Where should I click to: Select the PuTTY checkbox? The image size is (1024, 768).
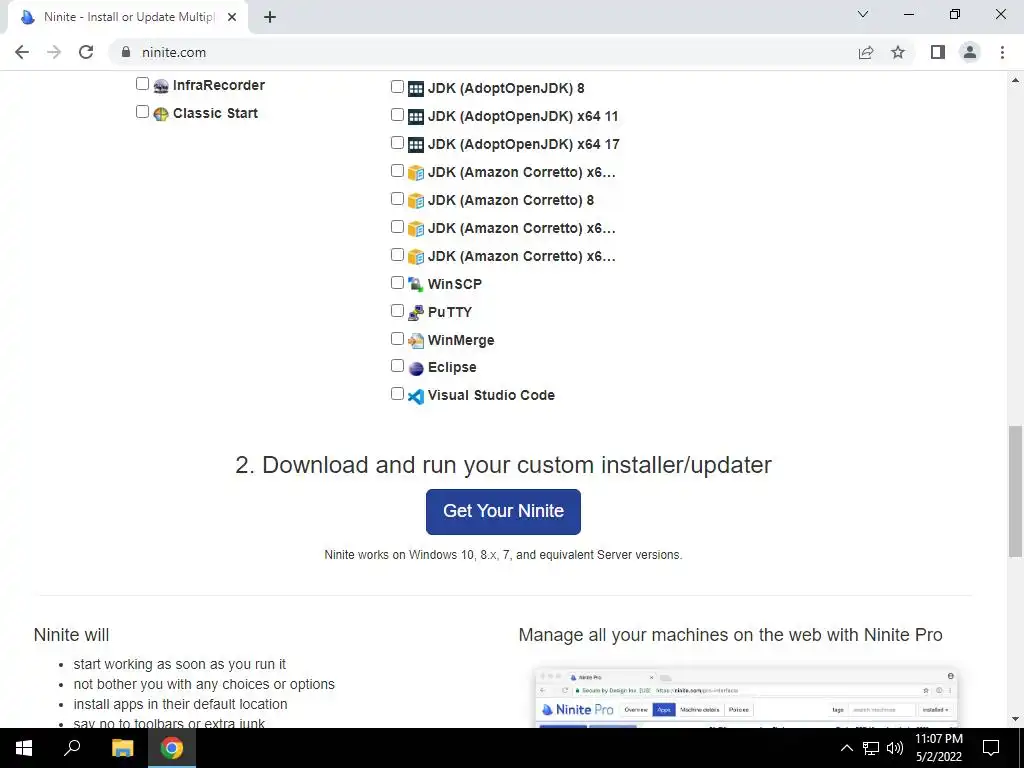(x=397, y=311)
